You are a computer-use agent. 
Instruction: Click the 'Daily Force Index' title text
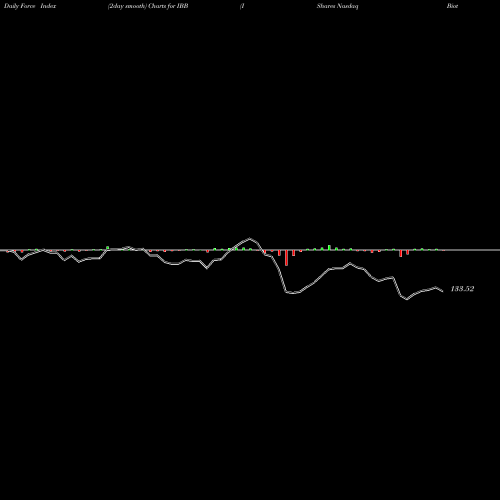pyautogui.click(x=30, y=6)
